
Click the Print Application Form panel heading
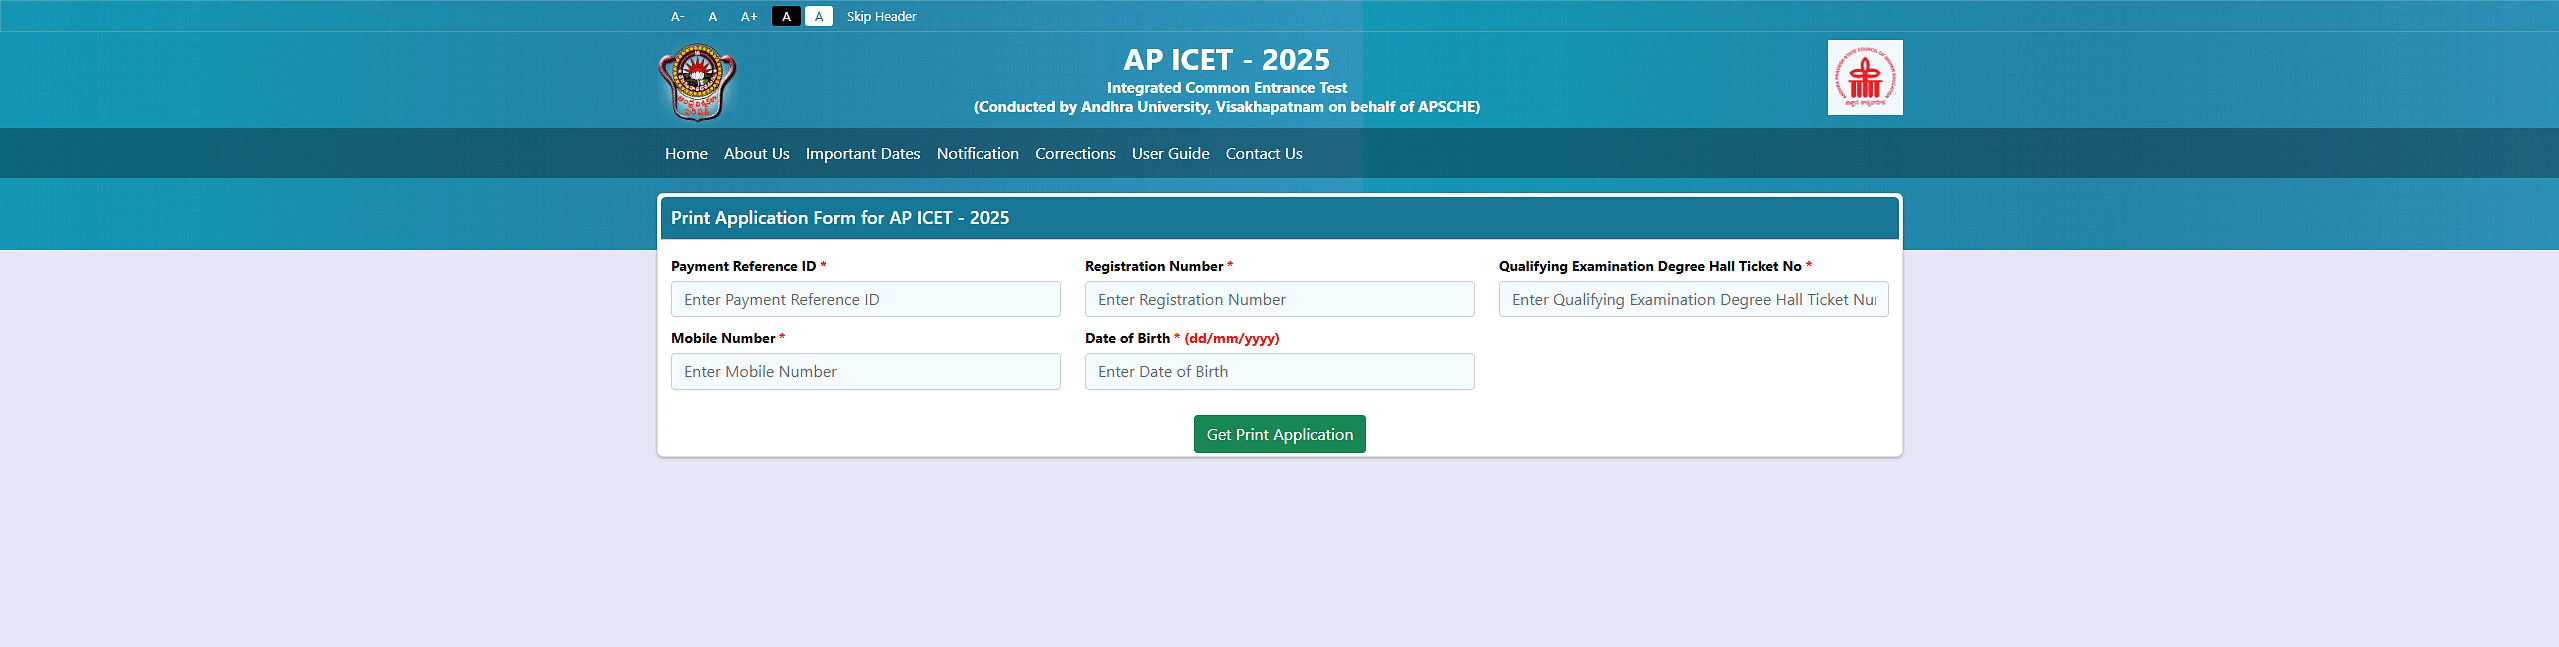click(840, 218)
